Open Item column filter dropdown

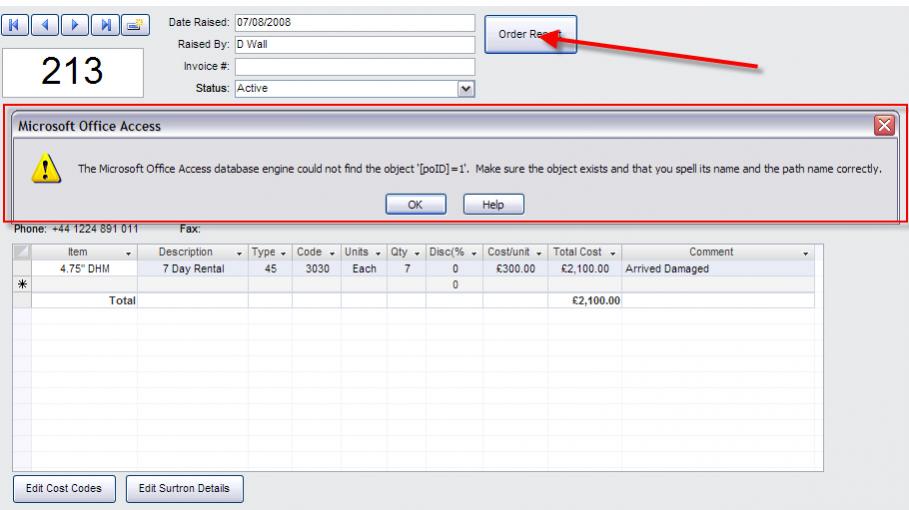(128, 253)
